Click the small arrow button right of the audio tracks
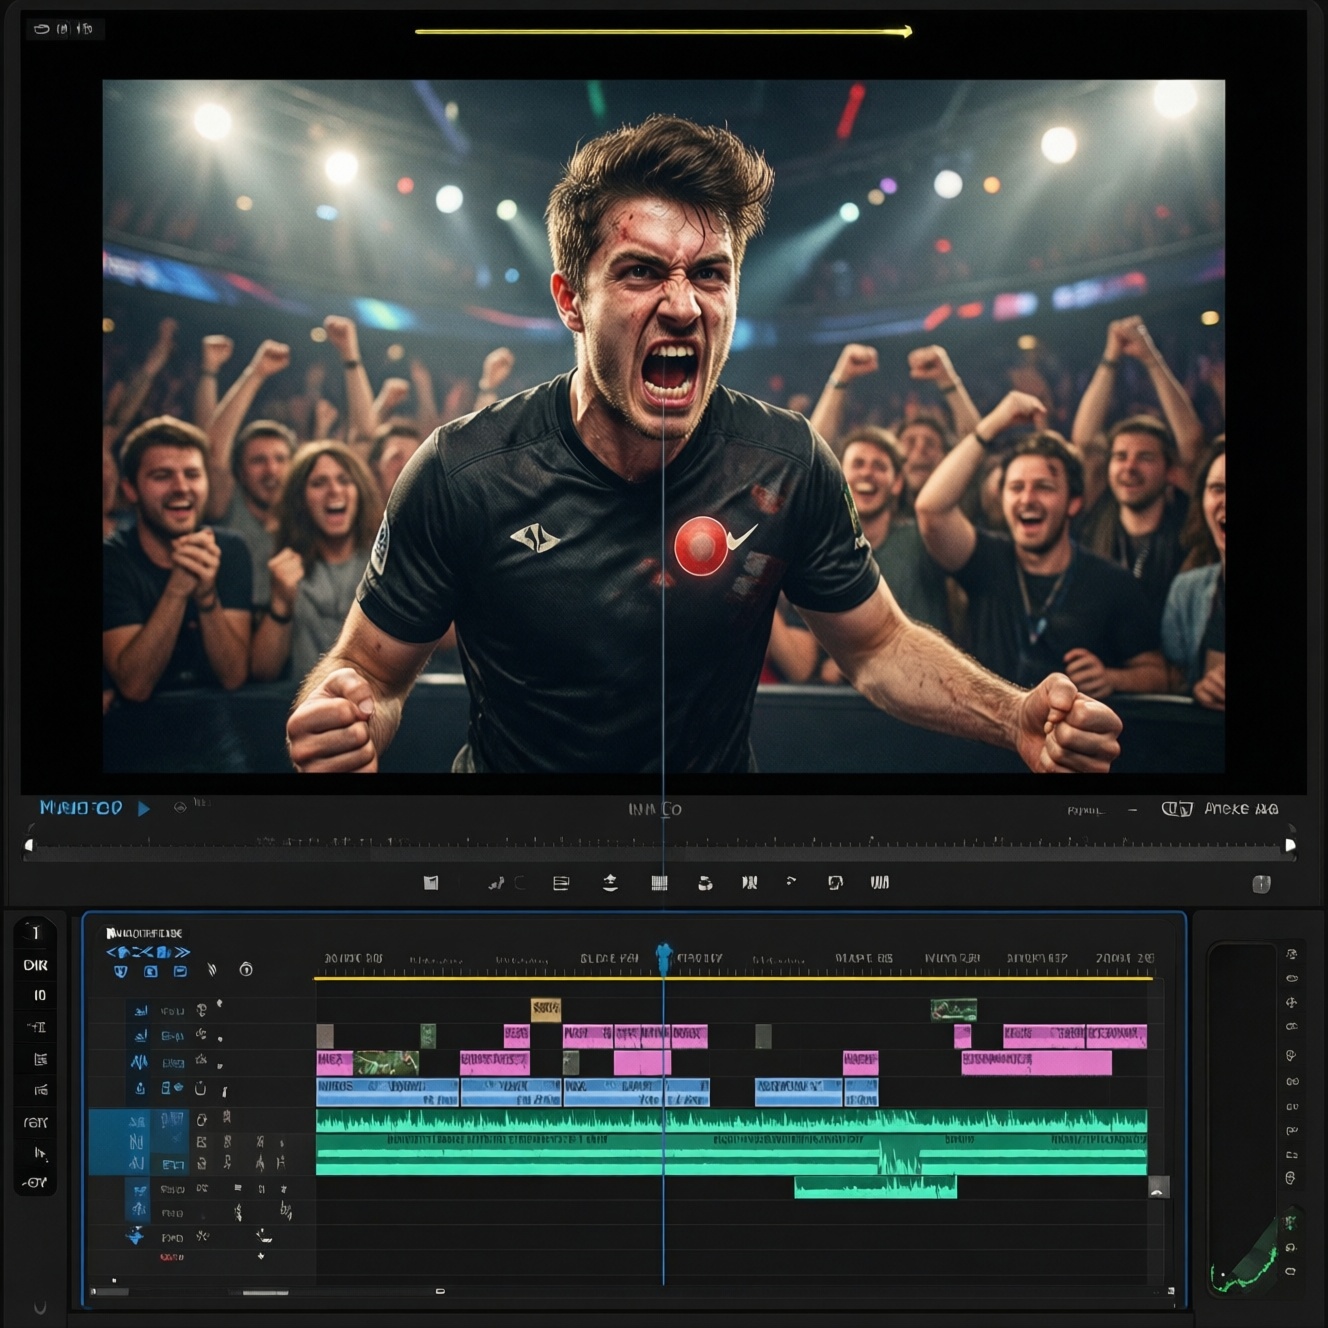1328x1328 pixels. [1159, 1188]
